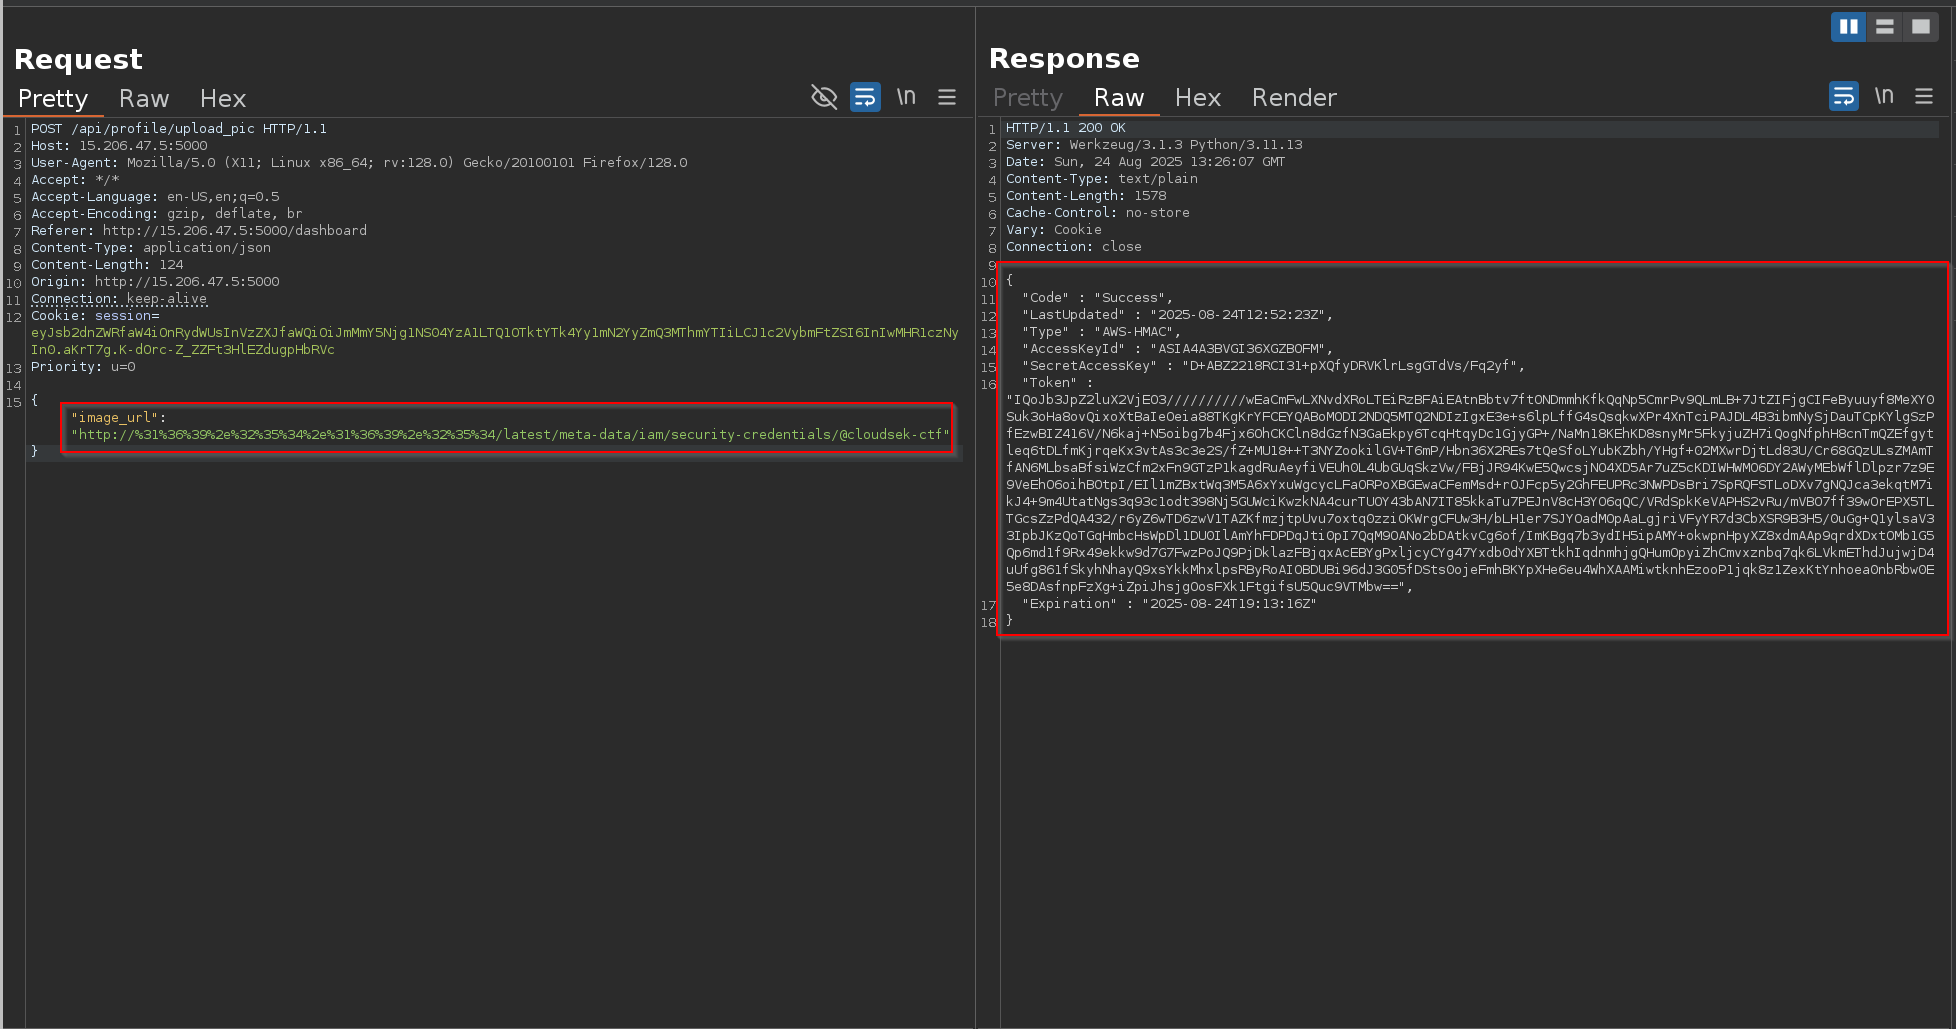Viewport: 1956px width, 1029px height.
Task: Switch Response view to Render tab
Action: pyautogui.click(x=1294, y=98)
